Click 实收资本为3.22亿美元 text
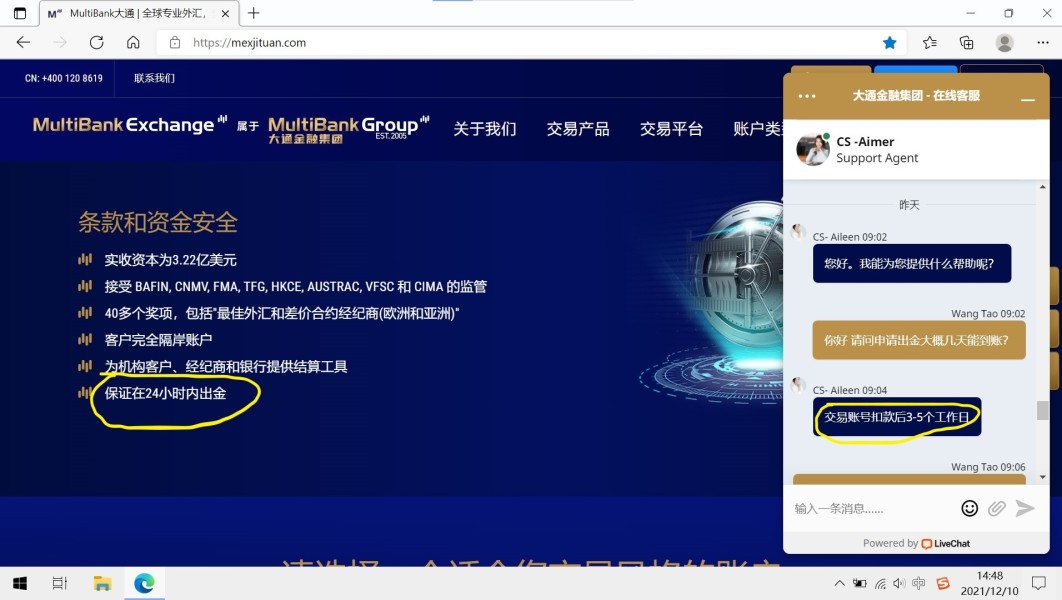The height and width of the screenshot is (600, 1062). (x=171, y=260)
